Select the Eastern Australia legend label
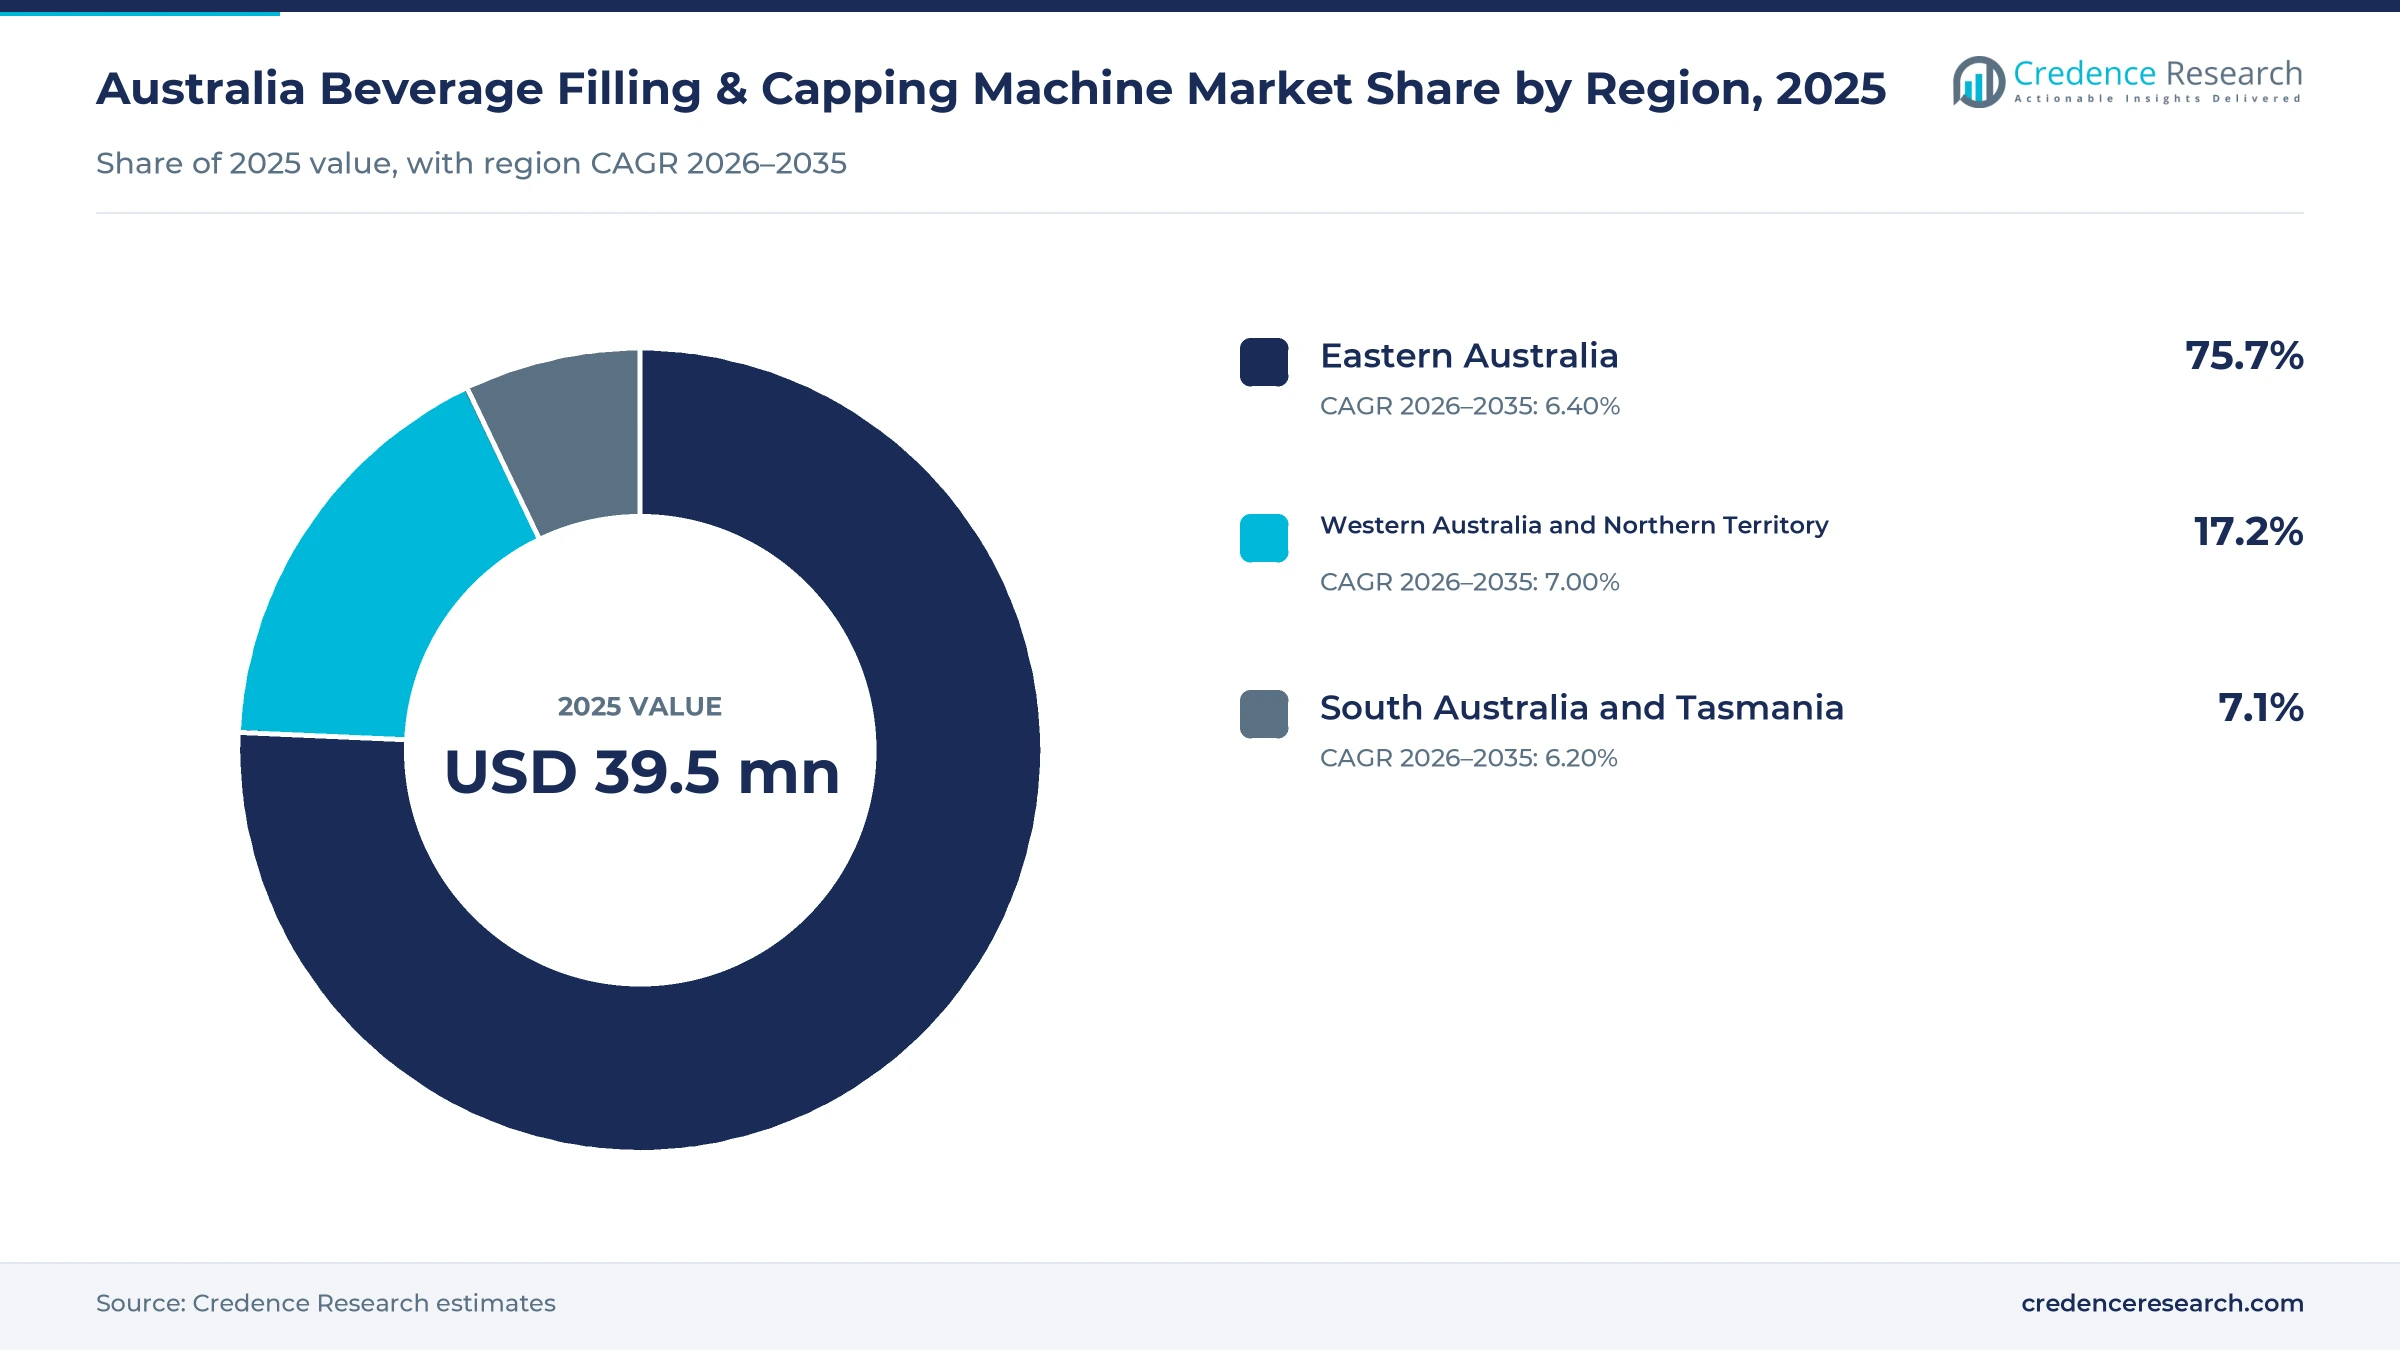Viewport: 2400px width, 1350px height. pyautogui.click(x=1469, y=356)
